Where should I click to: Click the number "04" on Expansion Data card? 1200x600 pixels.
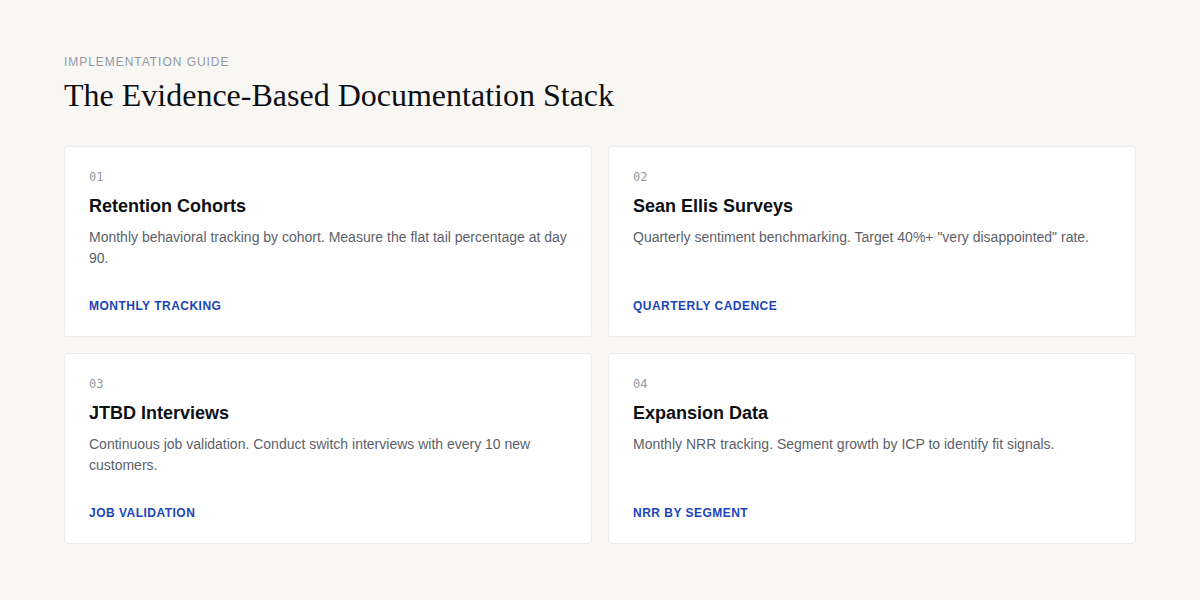[640, 384]
